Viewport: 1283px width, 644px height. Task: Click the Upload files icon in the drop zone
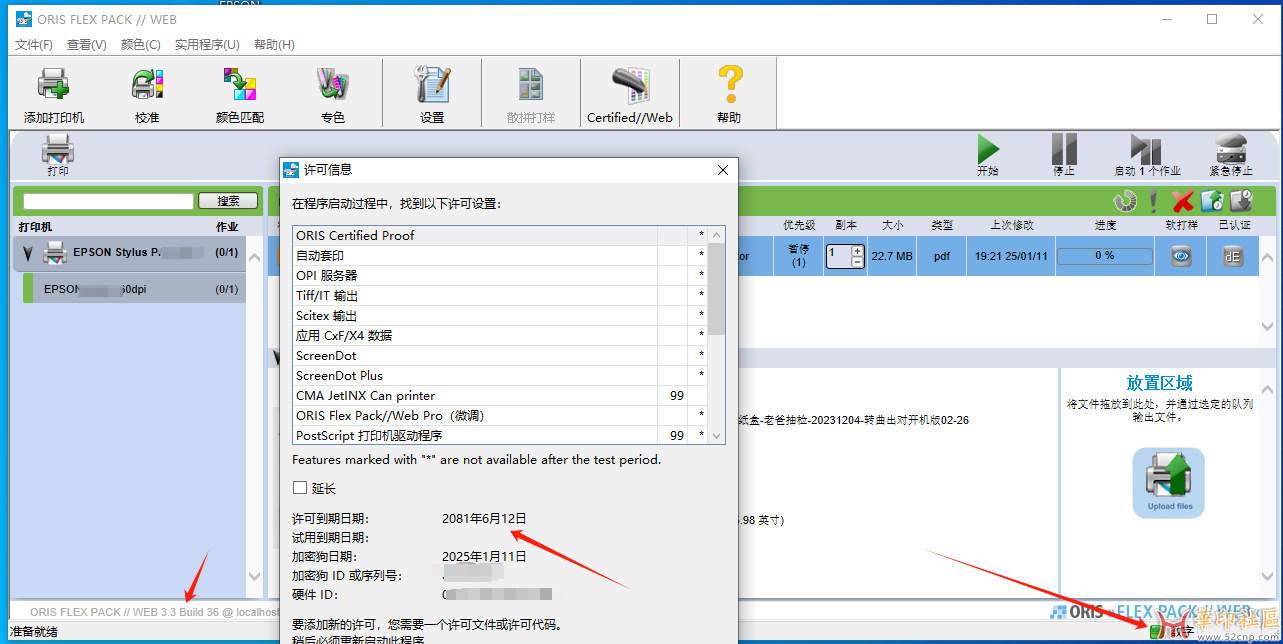point(1169,482)
